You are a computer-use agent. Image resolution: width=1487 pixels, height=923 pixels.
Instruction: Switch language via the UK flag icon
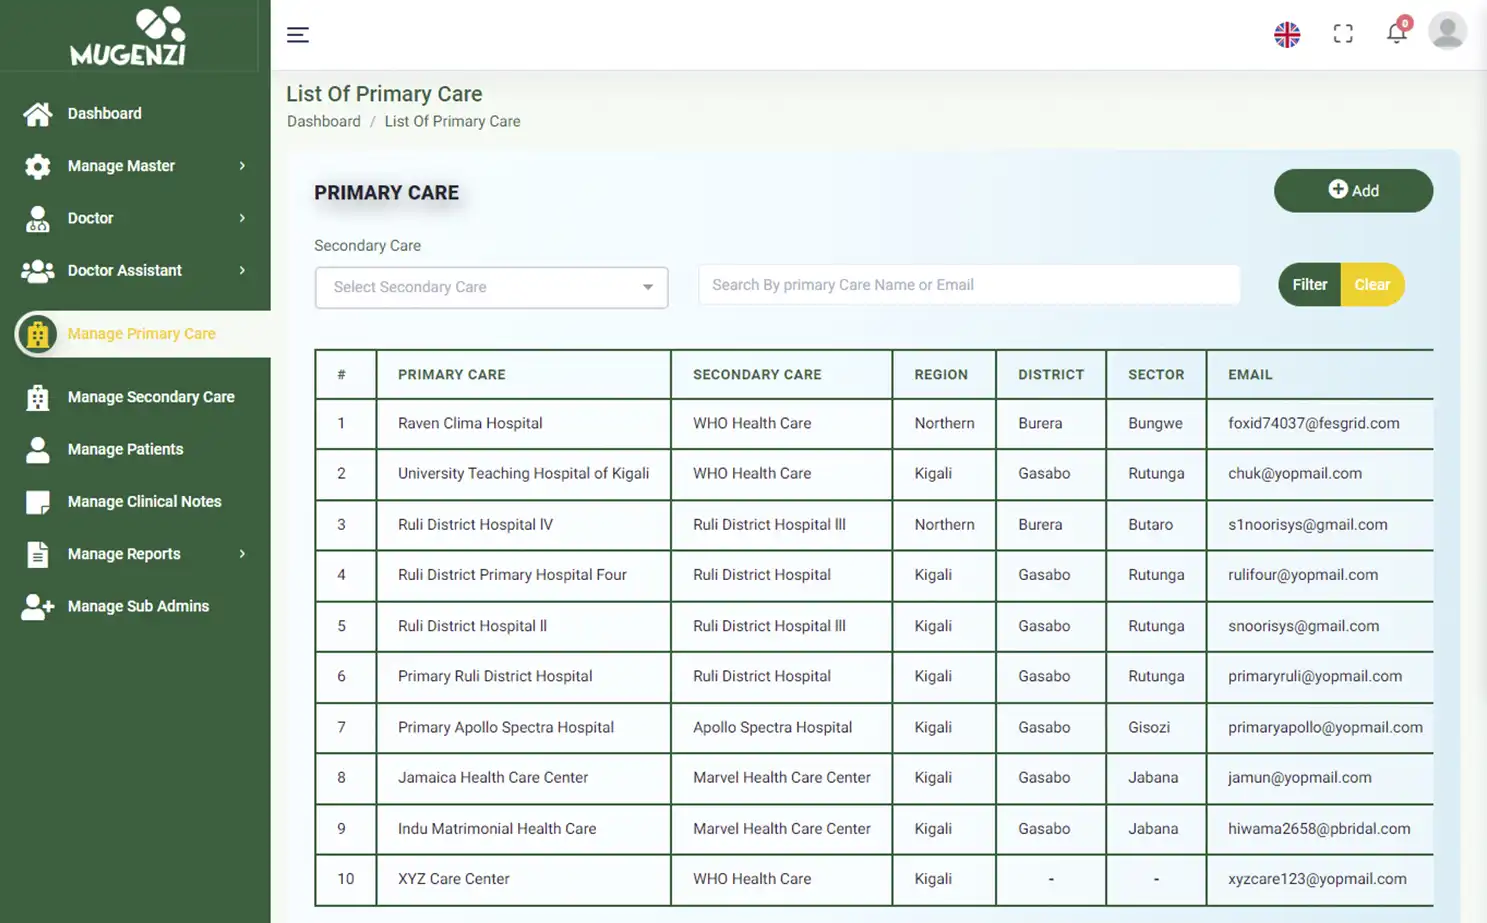pyautogui.click(x=1287, y=33)
